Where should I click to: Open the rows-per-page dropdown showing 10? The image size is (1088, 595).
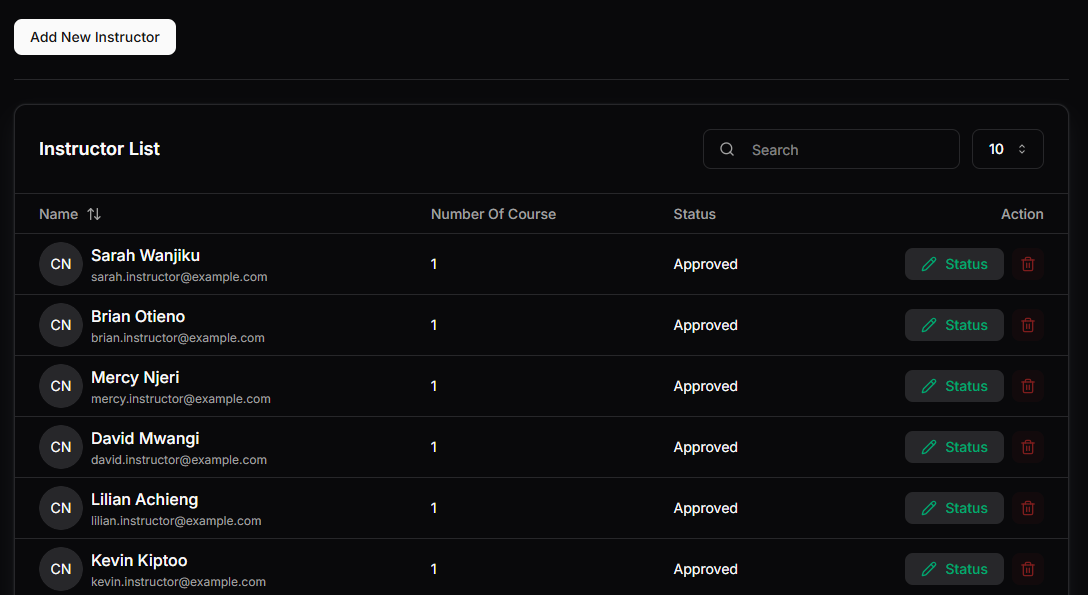point(1007,149)
